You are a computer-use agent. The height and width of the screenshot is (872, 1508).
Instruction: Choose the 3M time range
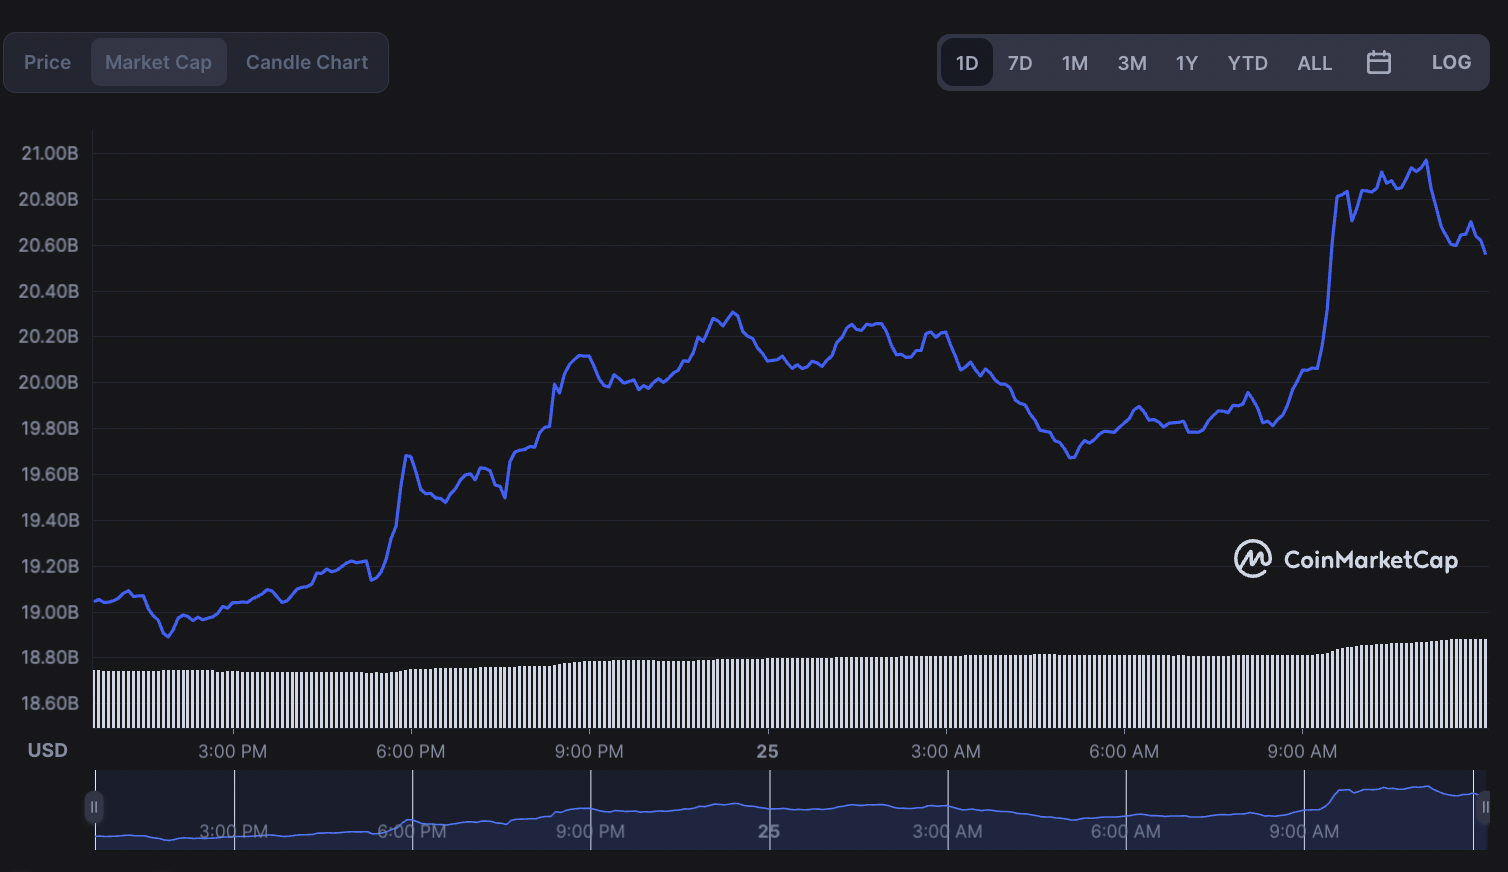[1132, 62]
